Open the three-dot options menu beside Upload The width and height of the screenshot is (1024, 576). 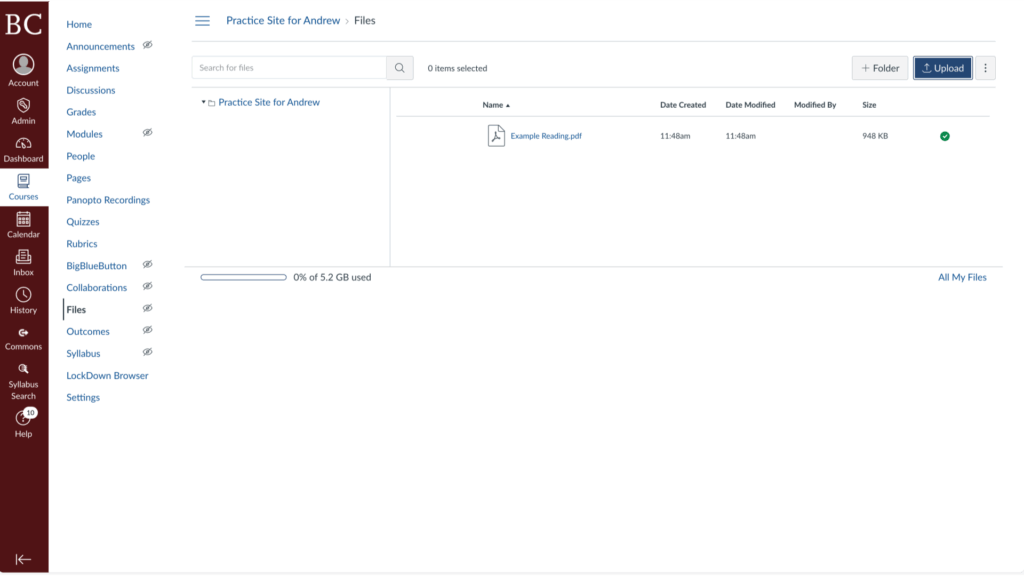(x=986, y=67)
